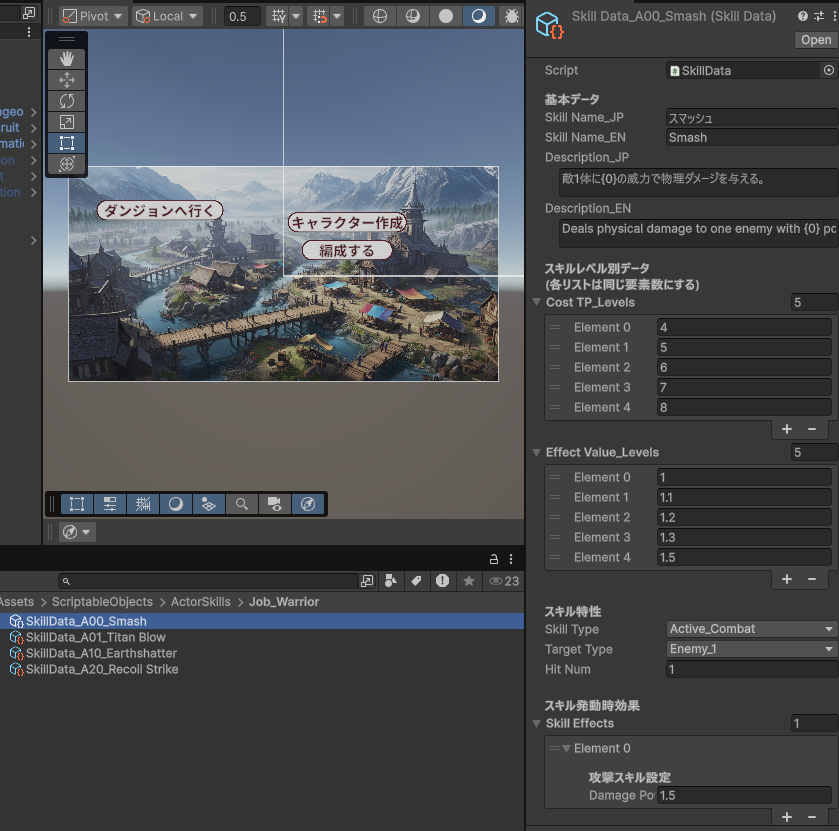This screenshot has width=839, height=831.
Task: Select the Hand view tool
Action: coord(67,59)
